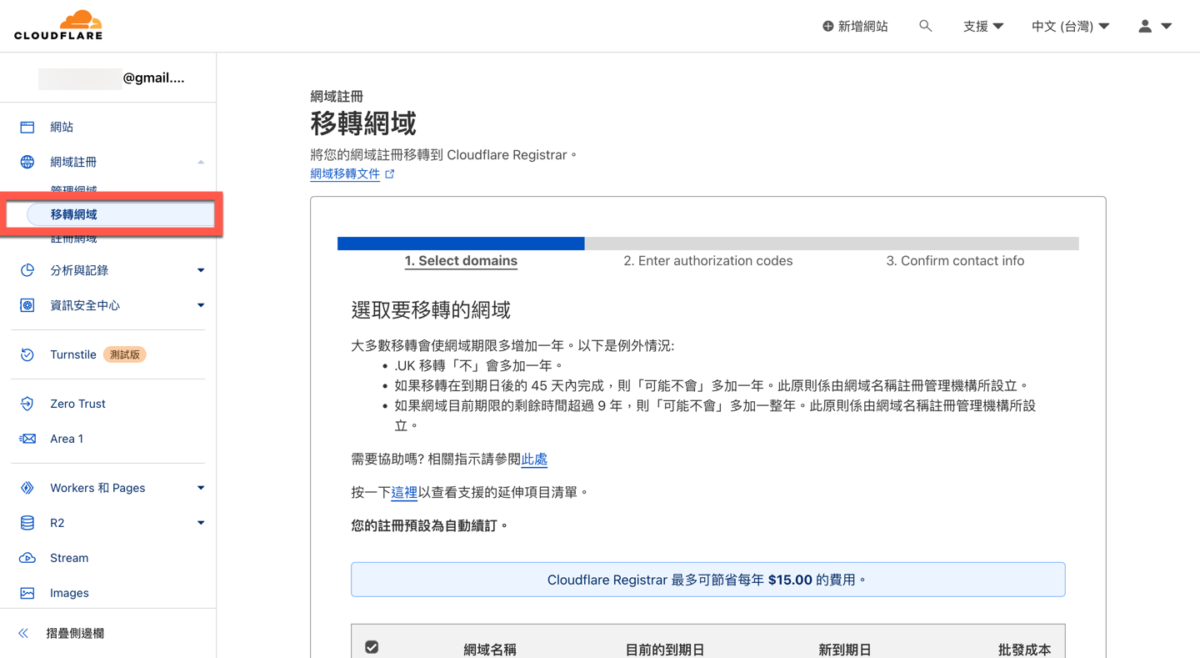Collapse the 網域註冊 section arrow

(x=201, y=162)
